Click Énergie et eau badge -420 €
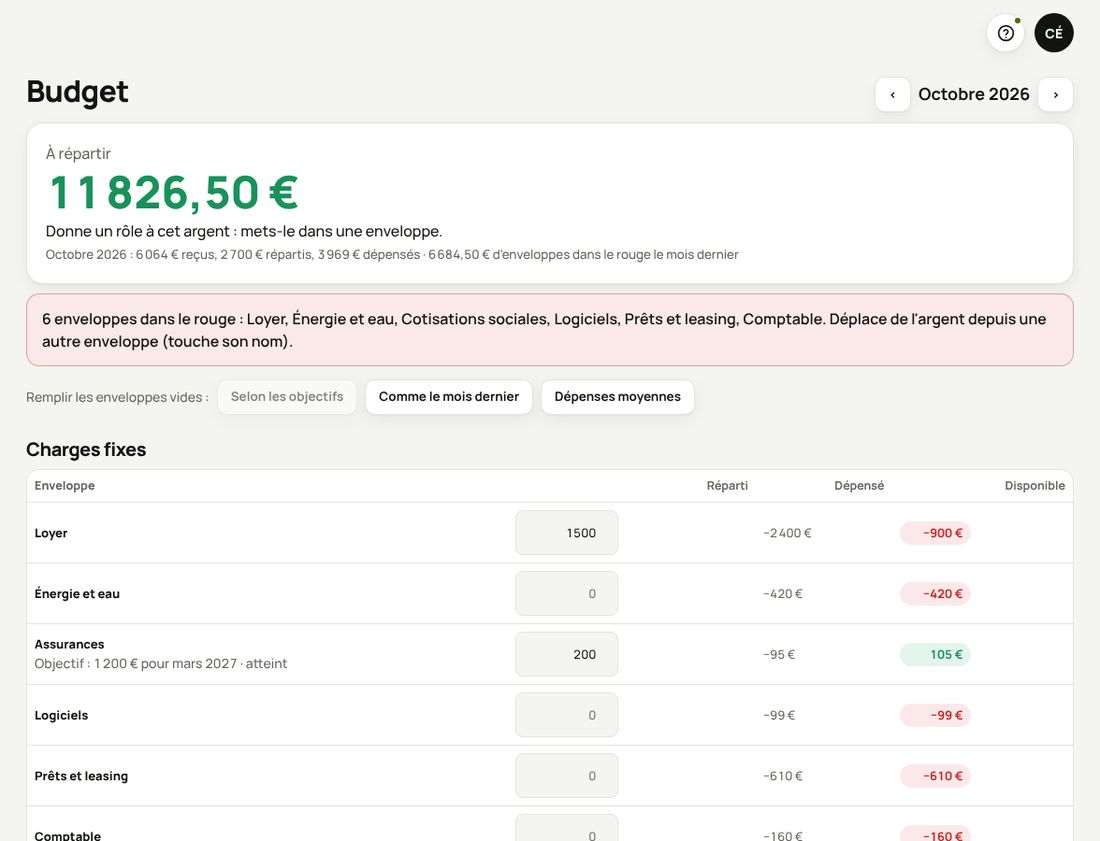 tap(935, 593)
